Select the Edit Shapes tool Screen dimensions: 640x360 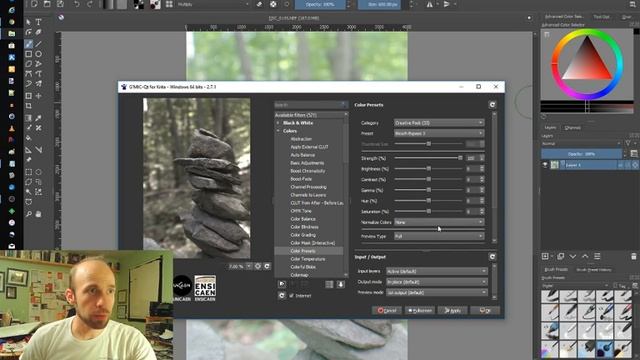pyautogui.click(x=29, y=32)
